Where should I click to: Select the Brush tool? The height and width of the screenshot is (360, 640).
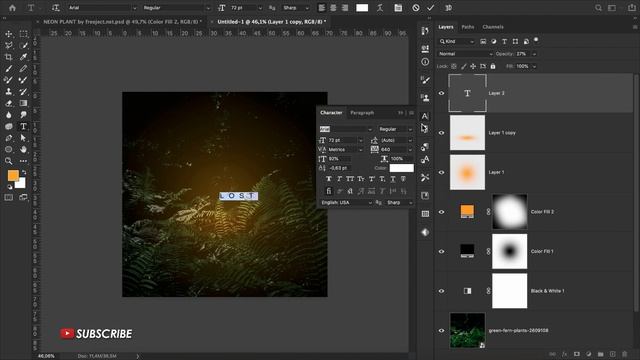[9, 68]
